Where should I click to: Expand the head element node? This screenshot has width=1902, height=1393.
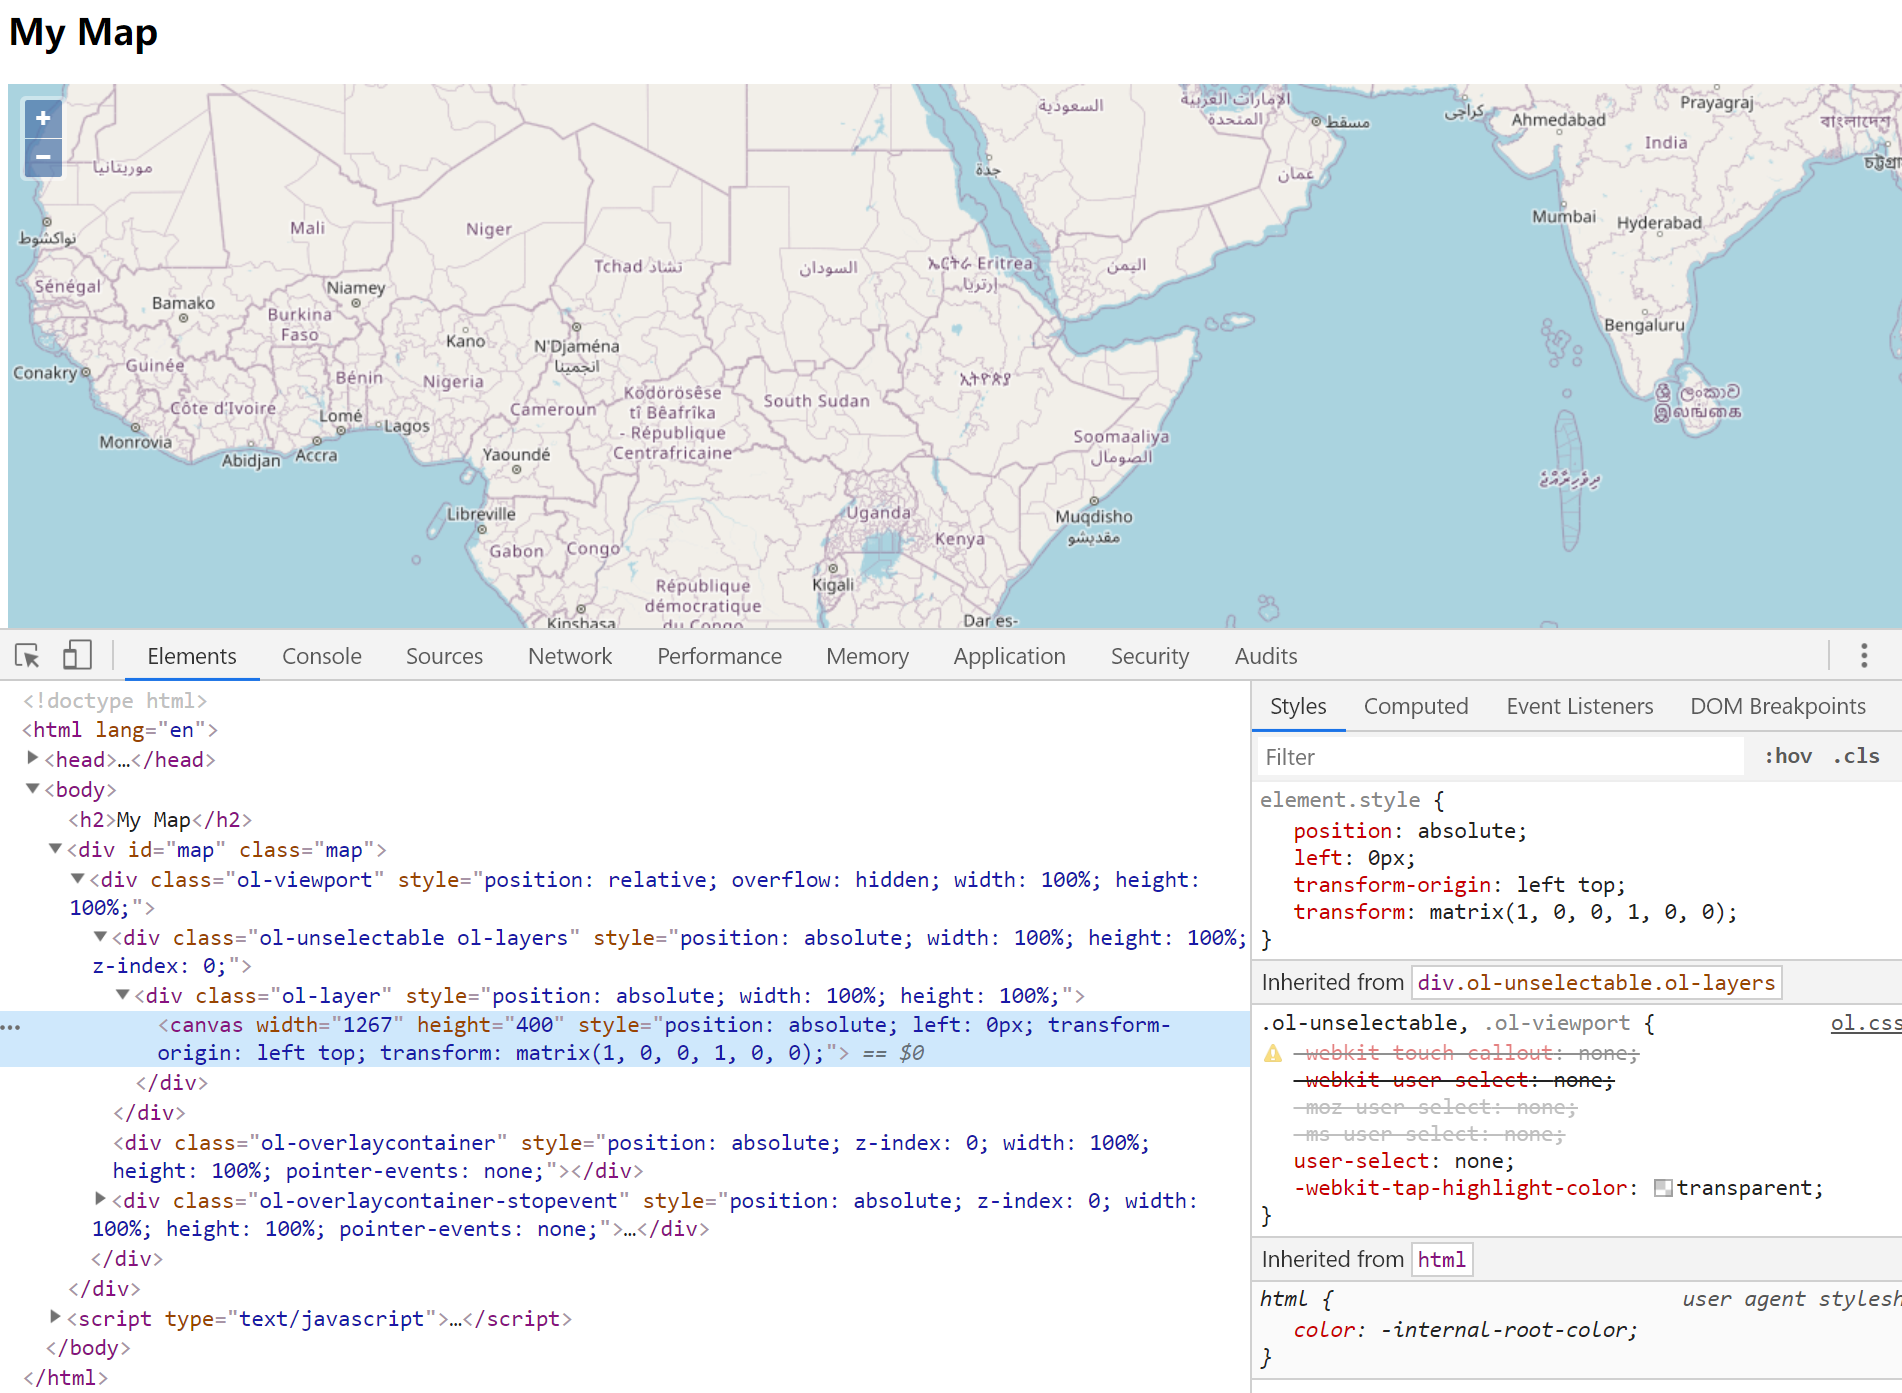32,759
